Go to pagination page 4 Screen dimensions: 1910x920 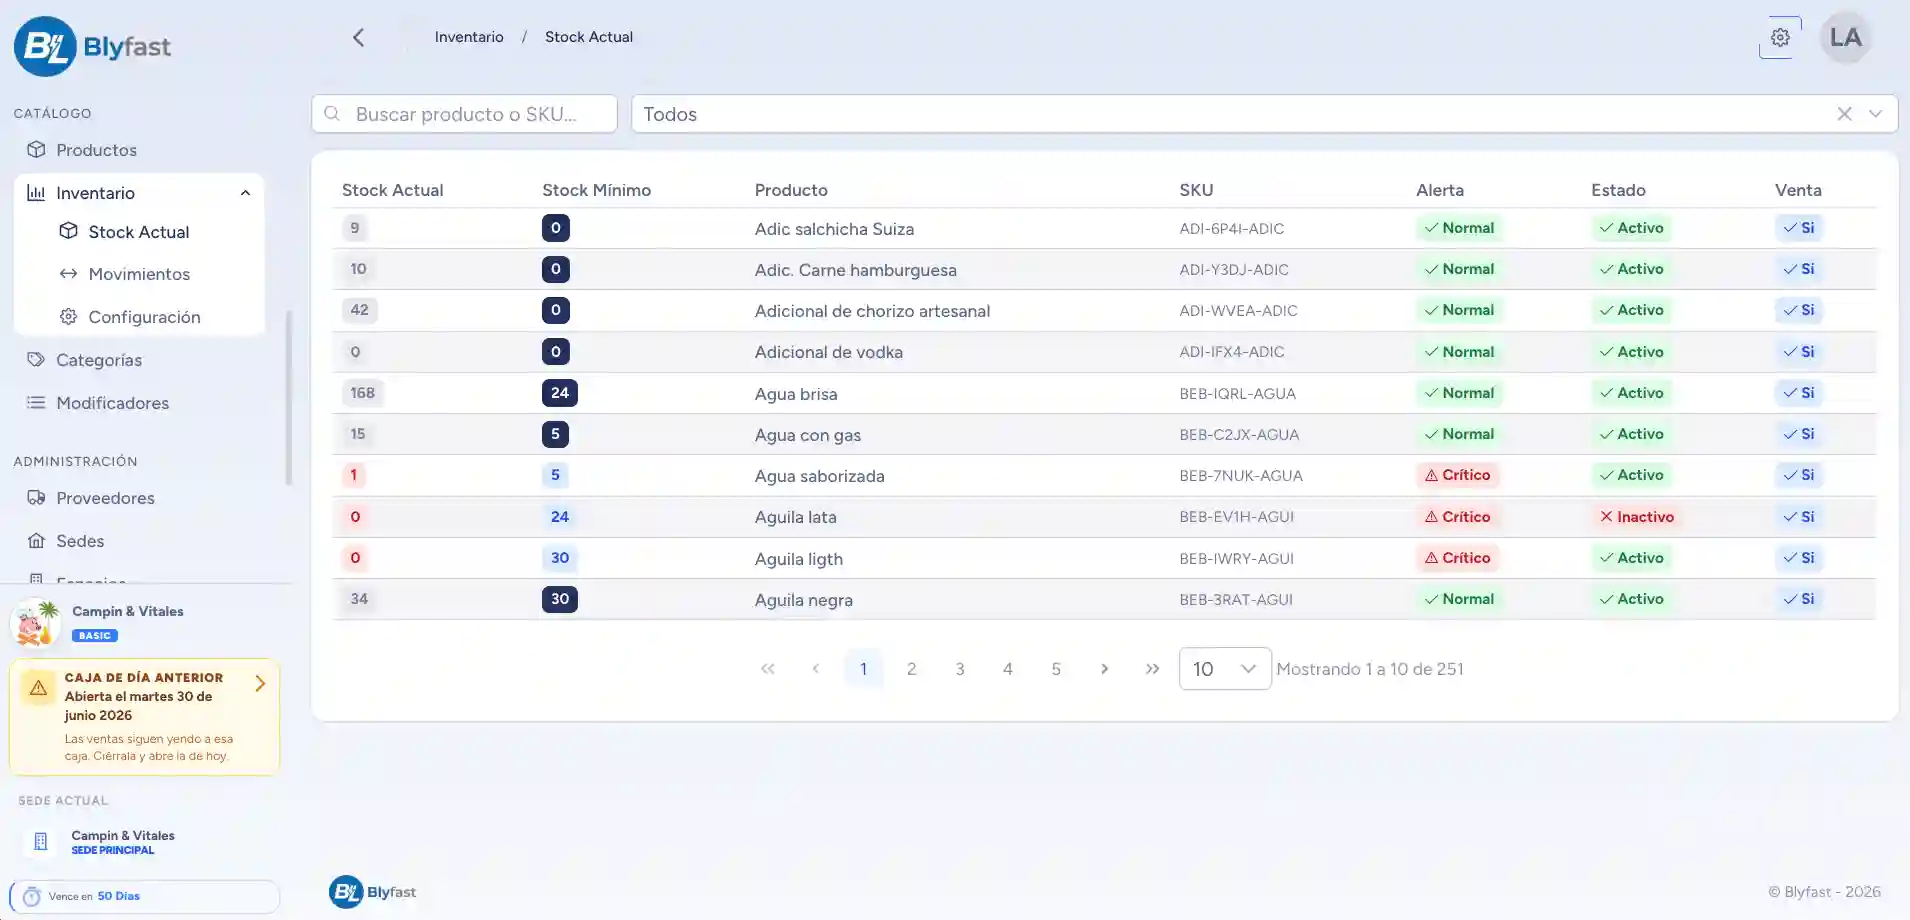pos(1008,669)
